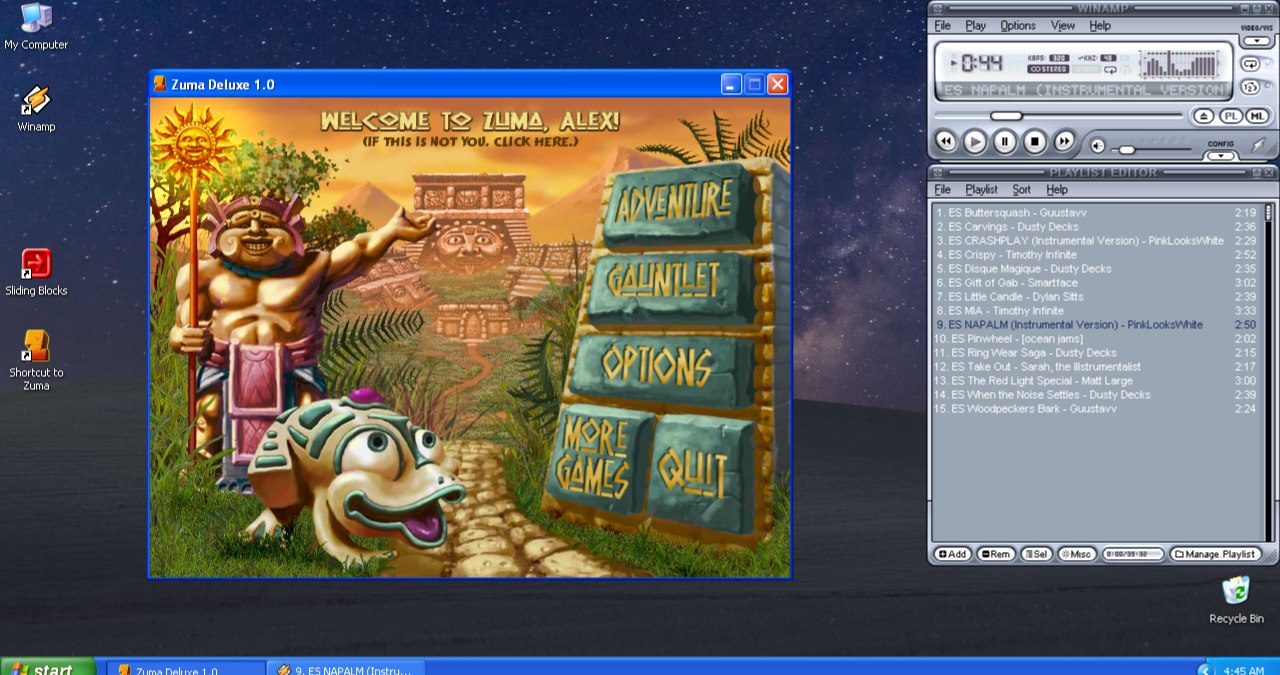
Task: Select track ES MIA - Timothy Infinite
Action: [1096, 311]
